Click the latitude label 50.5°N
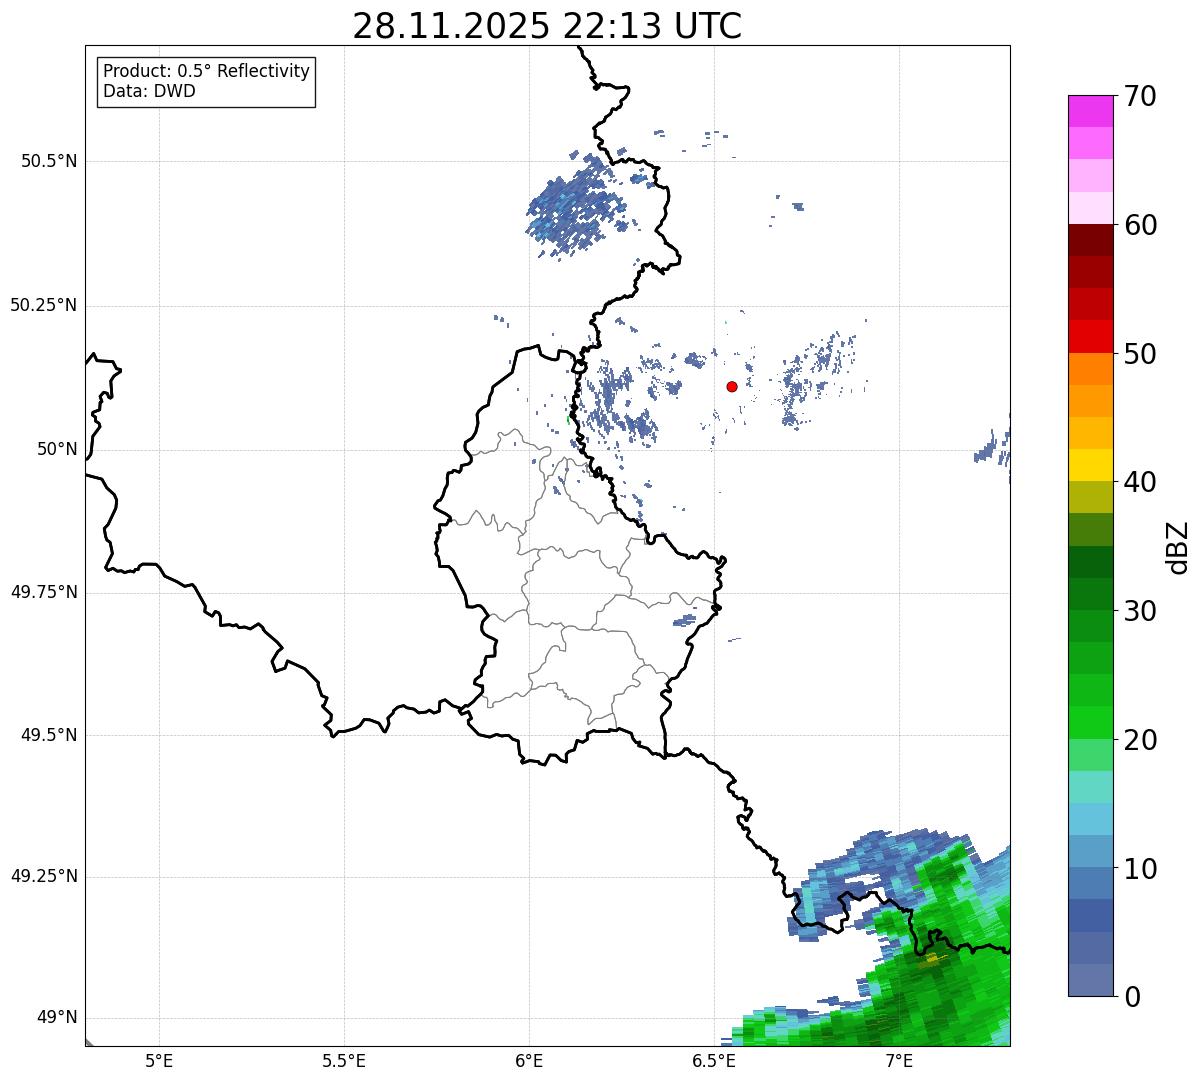Image resolution: width=1202 pixels, height=1081 pixels. point(49,161)
